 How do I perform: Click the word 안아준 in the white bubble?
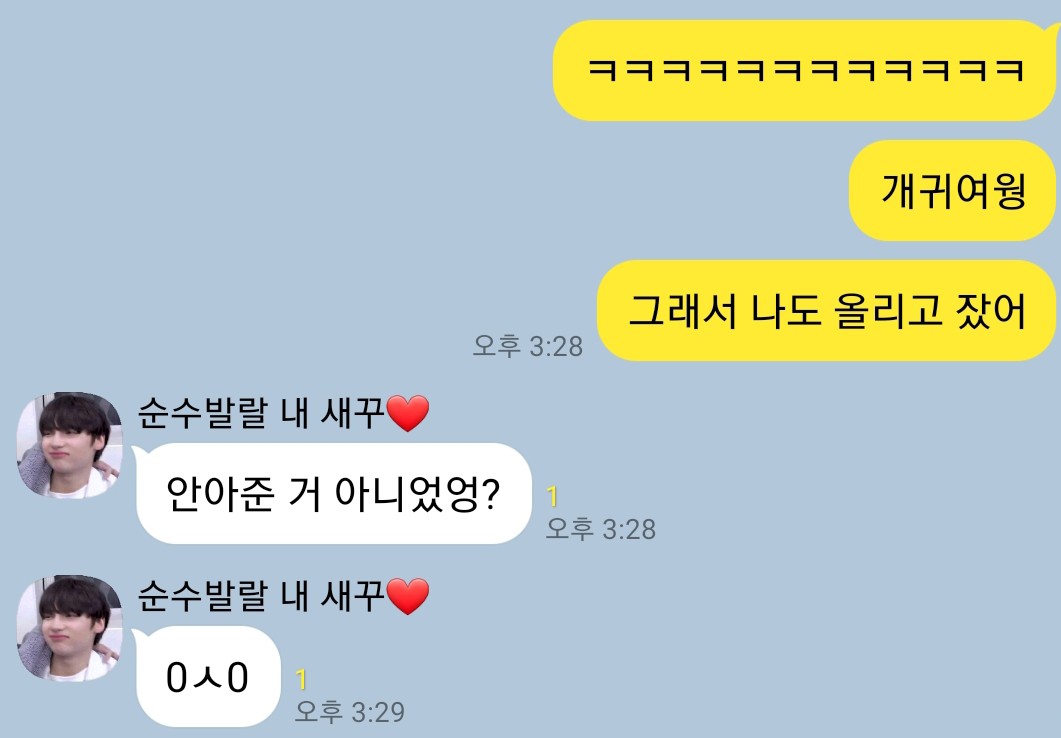click(220, 494)
